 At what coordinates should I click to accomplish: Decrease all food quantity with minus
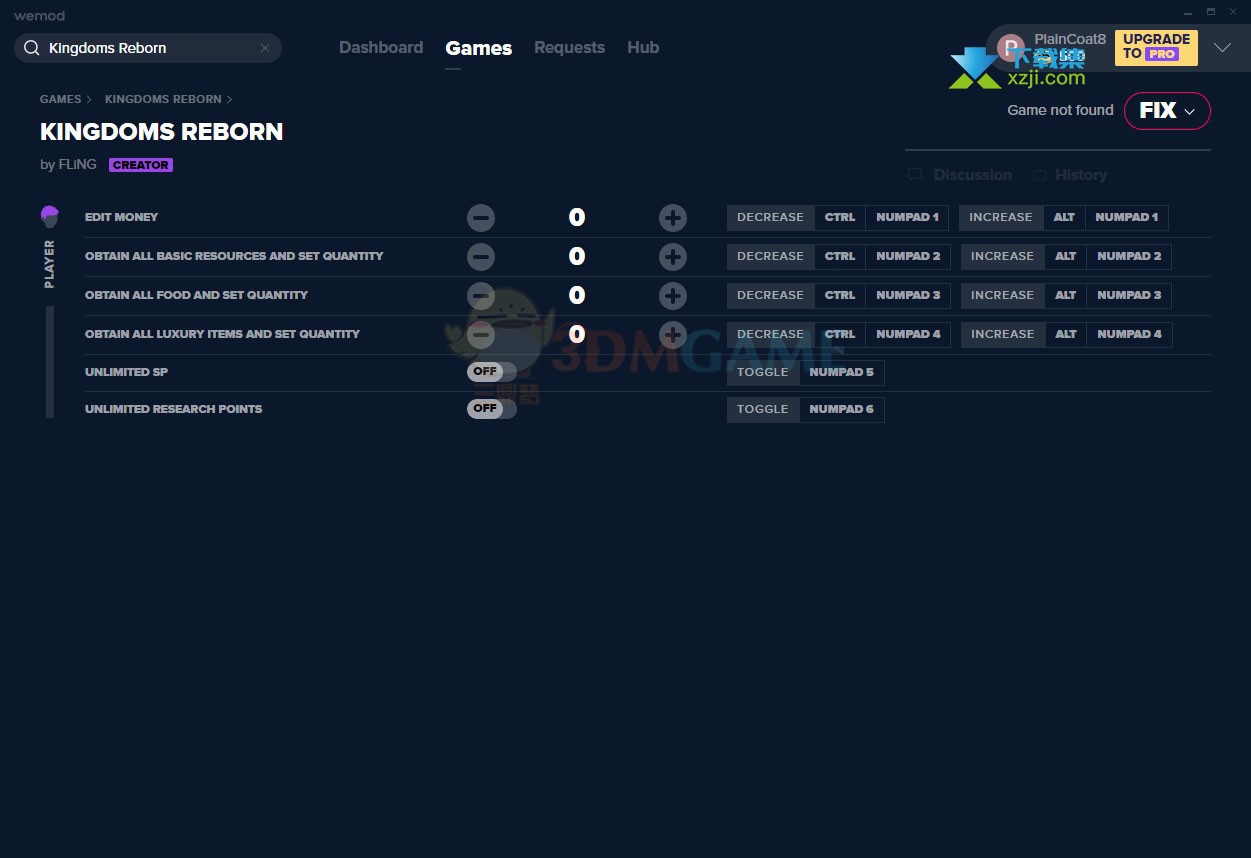[481, 295]
